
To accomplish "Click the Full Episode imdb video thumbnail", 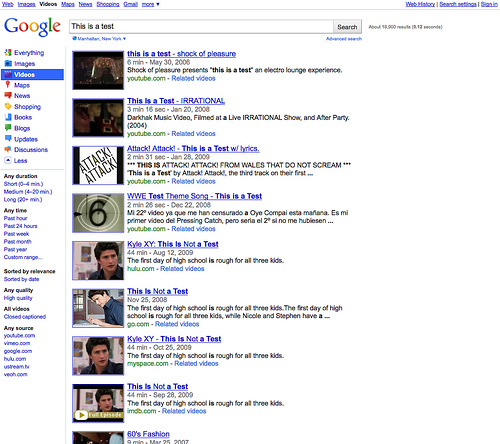I will [x=98, y=403].
